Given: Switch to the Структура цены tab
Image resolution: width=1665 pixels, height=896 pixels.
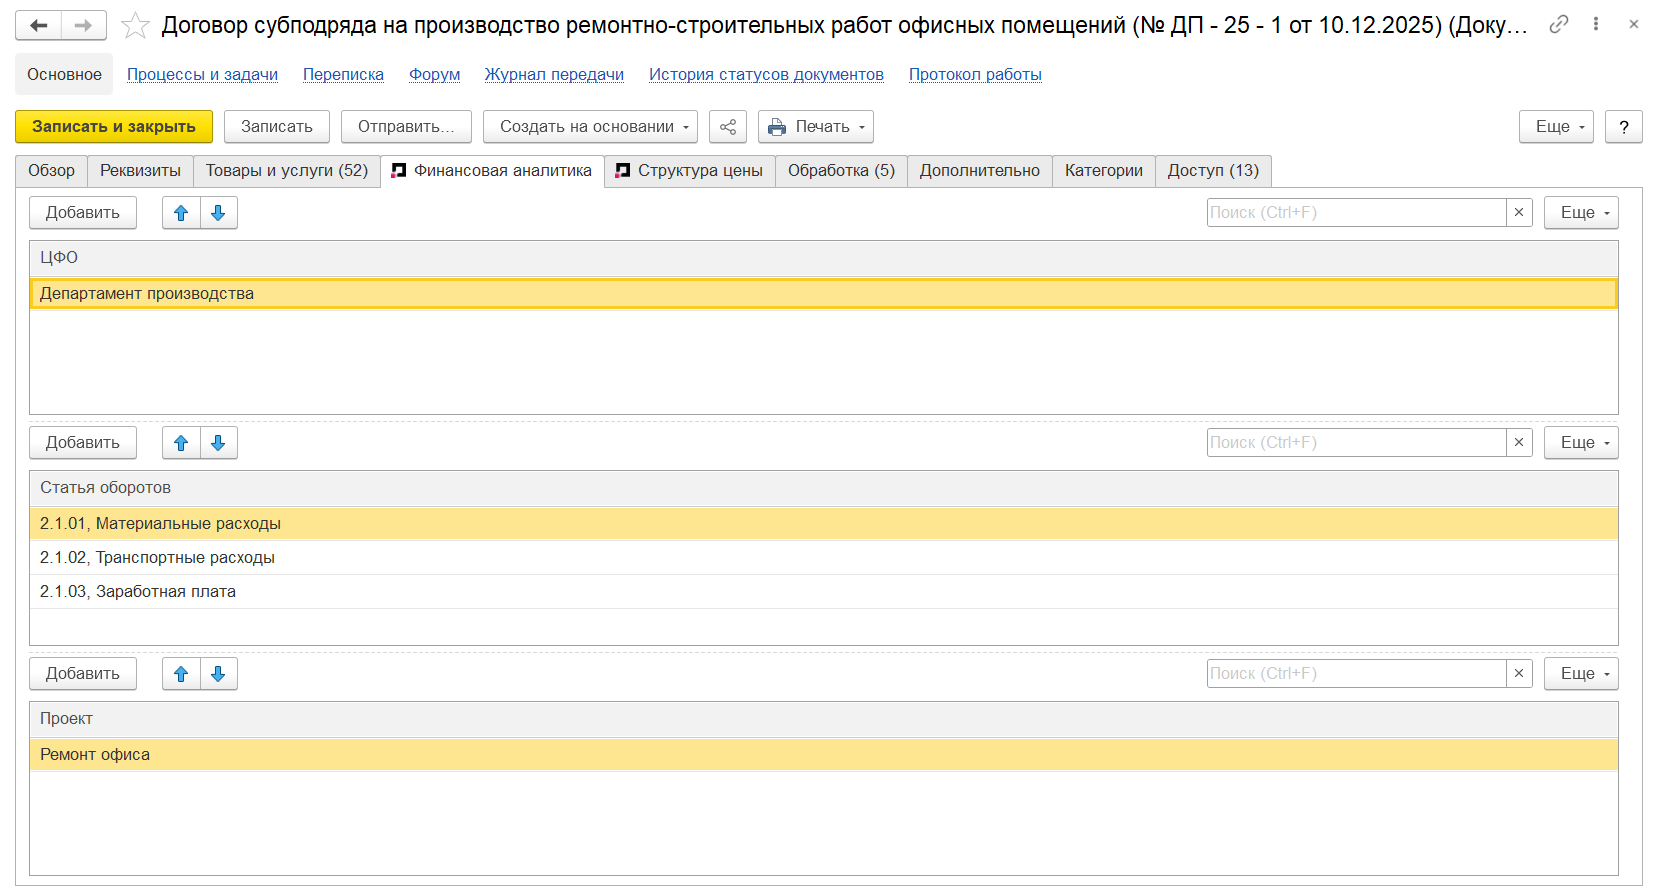Looking at the screenshot, I should [x=690, y=171].
